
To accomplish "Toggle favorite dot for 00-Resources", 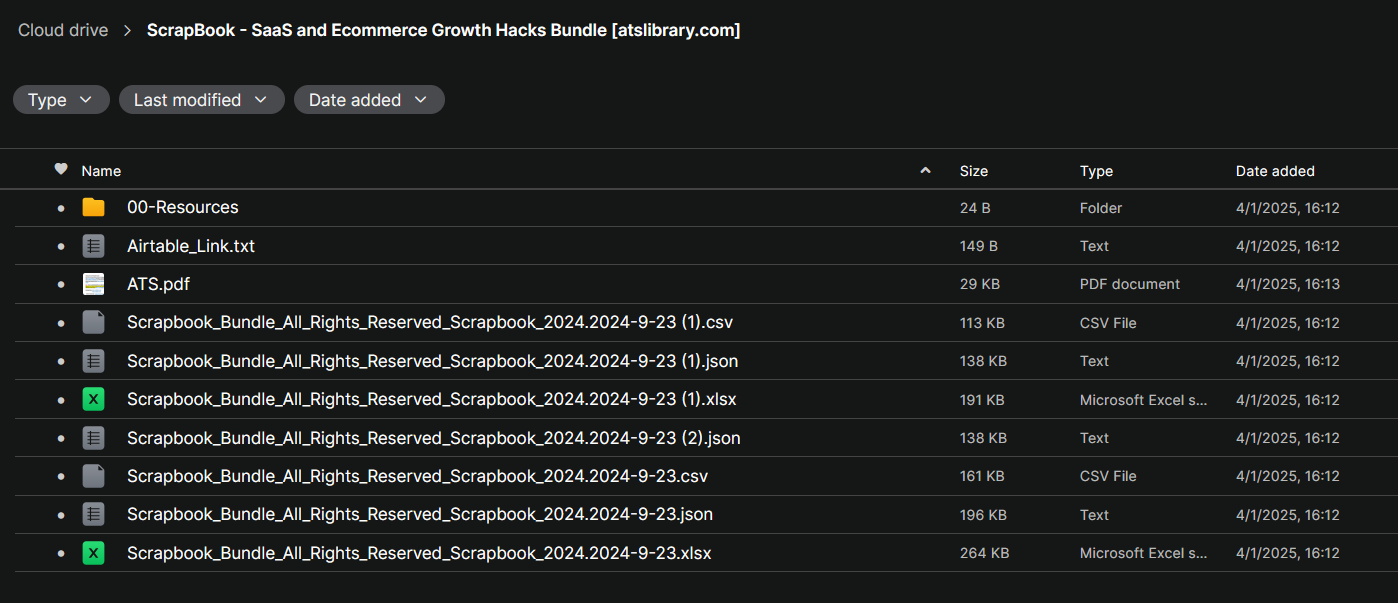I will [x=61, y=208].
